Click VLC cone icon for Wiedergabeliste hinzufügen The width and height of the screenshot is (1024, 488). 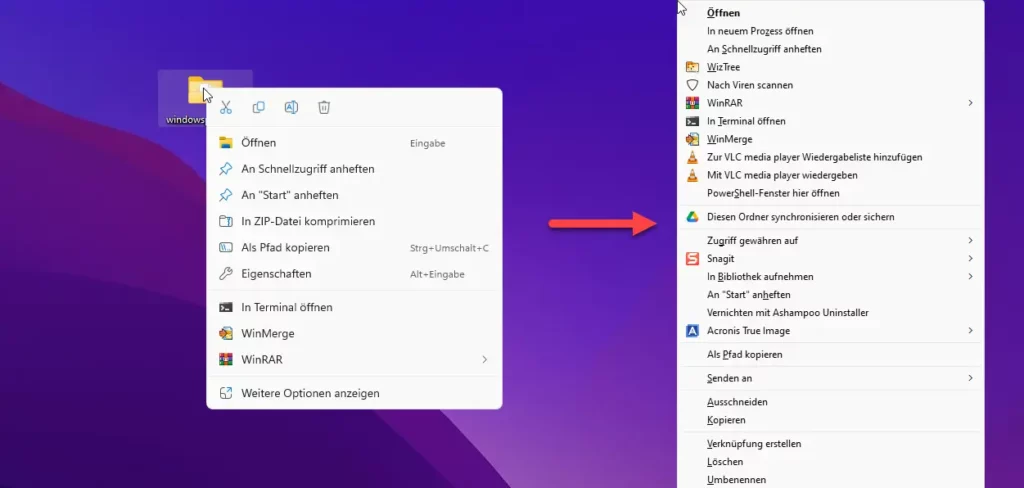click(x=692, y=157)
